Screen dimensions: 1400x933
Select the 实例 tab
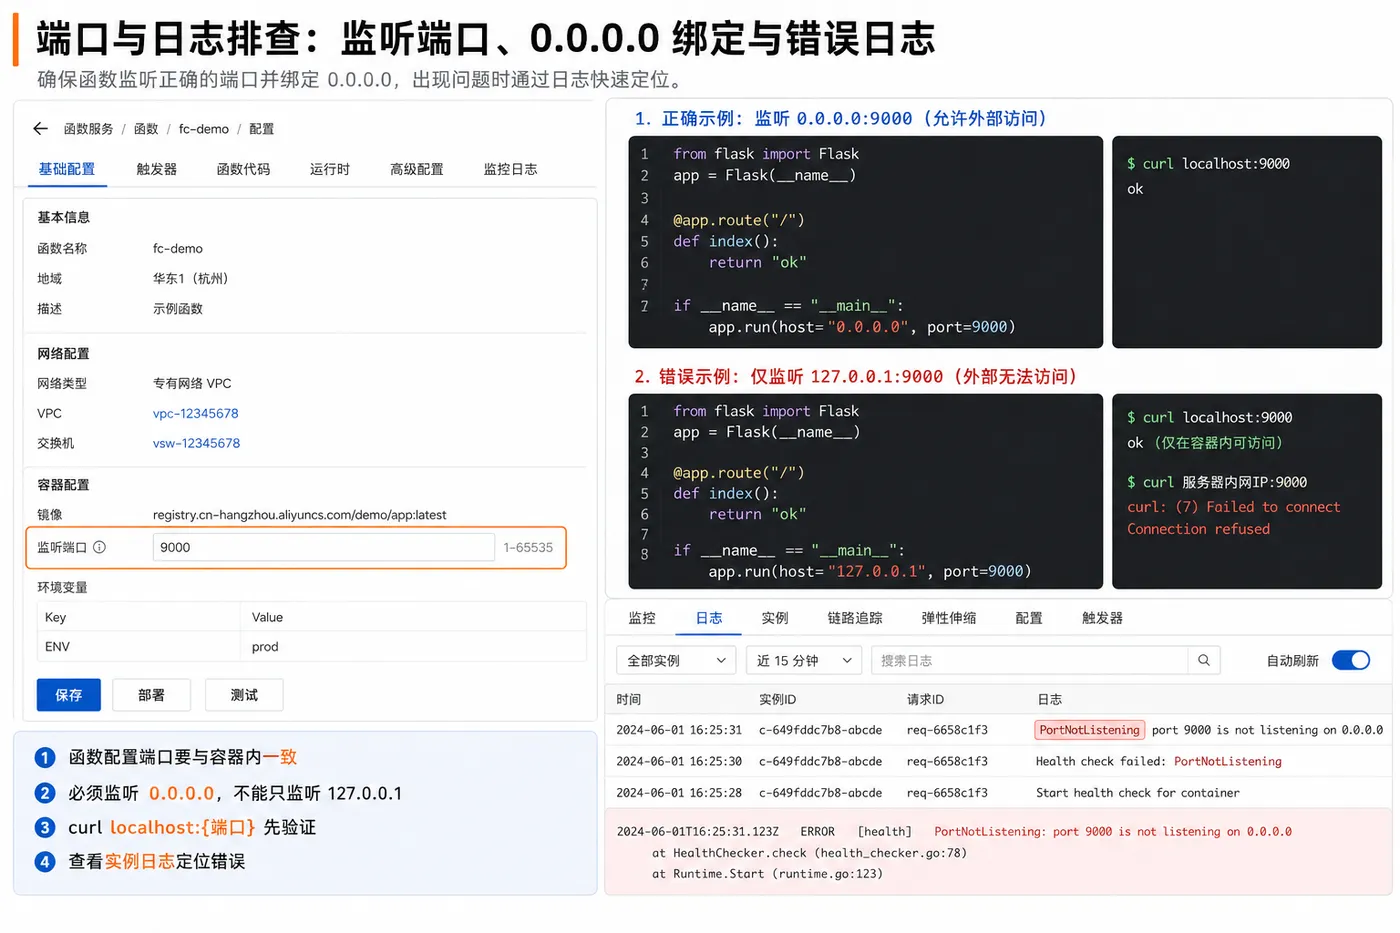(775, 618)
